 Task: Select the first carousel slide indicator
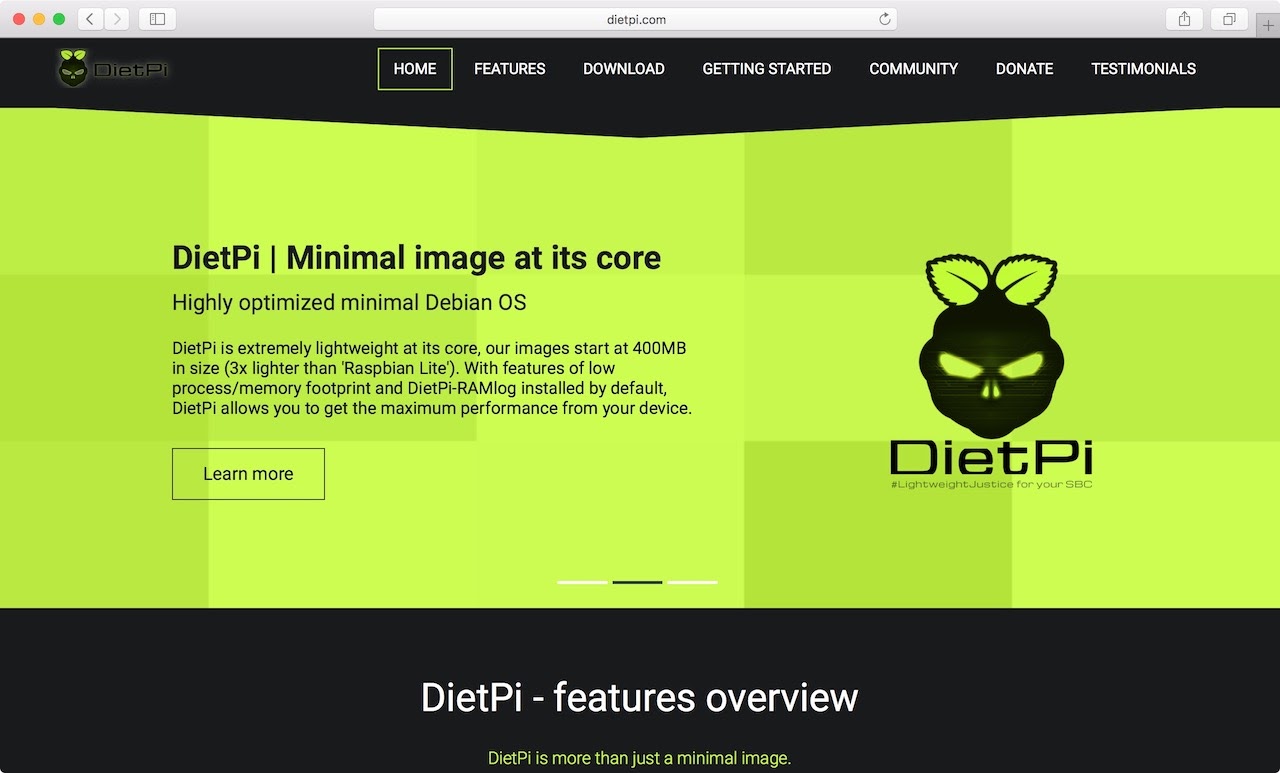pos(582,582)
